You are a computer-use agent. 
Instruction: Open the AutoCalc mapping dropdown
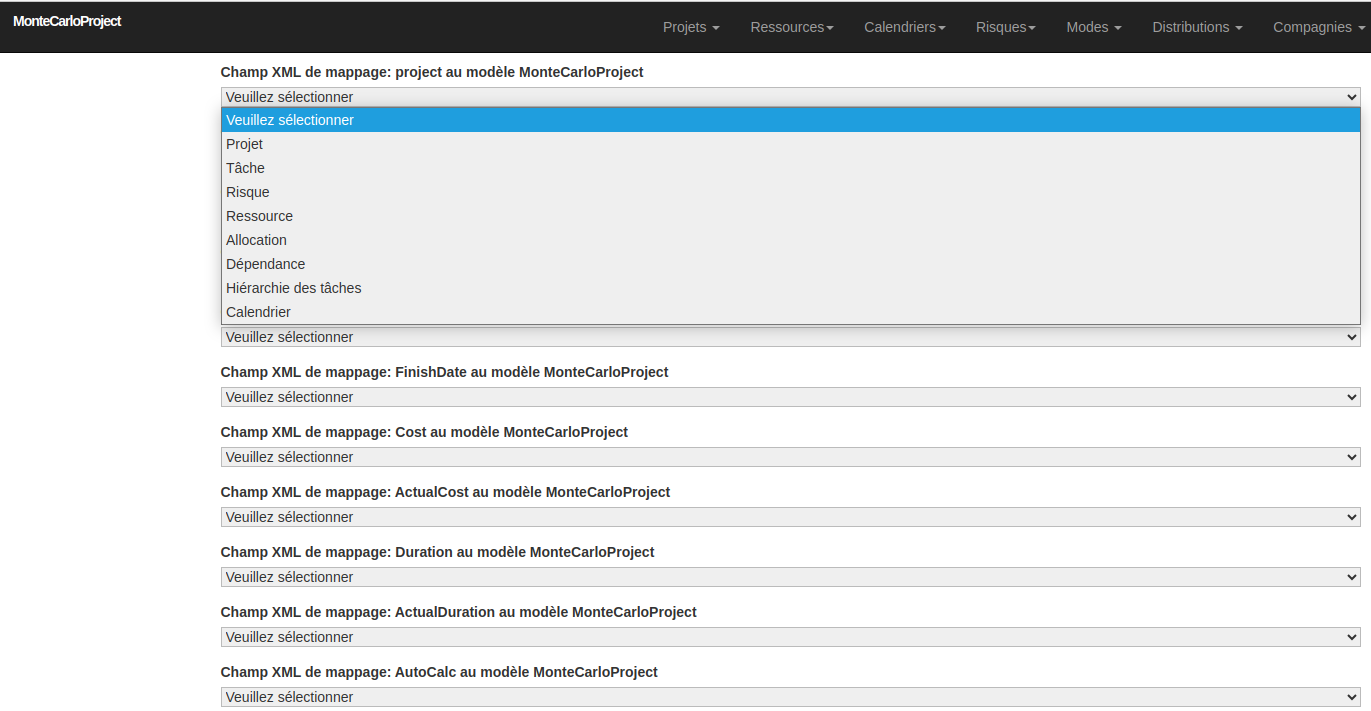point(790,697)
